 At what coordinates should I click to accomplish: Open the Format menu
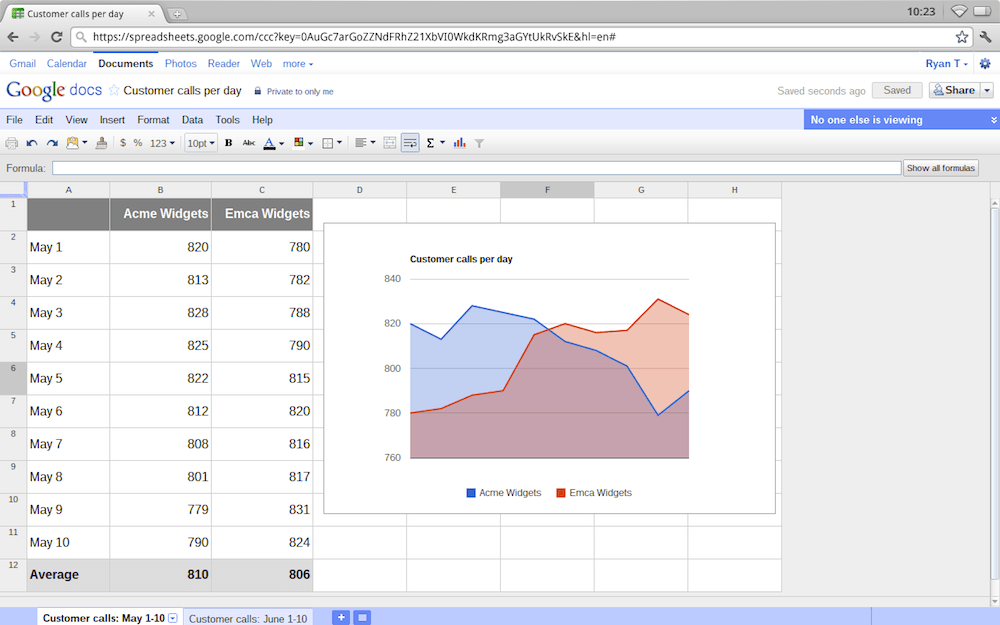pyautogui.click(x=153, y=120)
